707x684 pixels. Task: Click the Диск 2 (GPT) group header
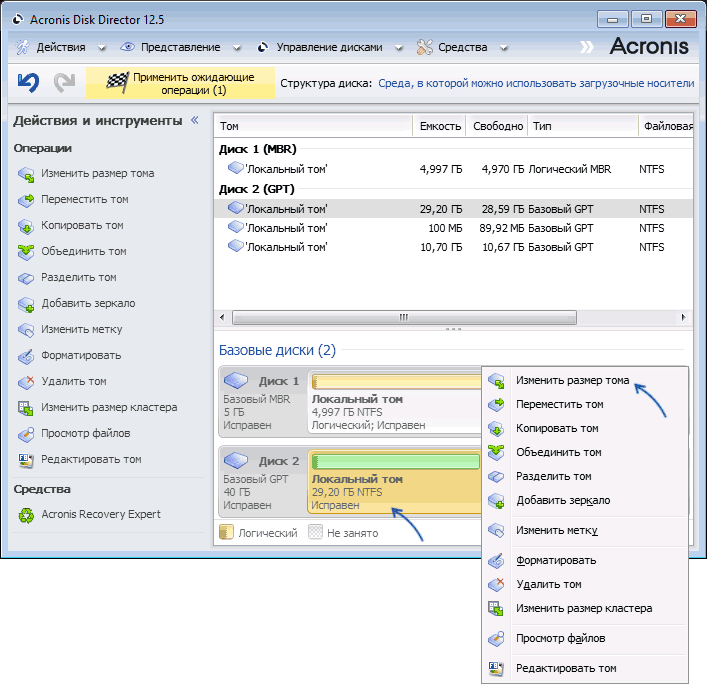[x=257, y=189]
